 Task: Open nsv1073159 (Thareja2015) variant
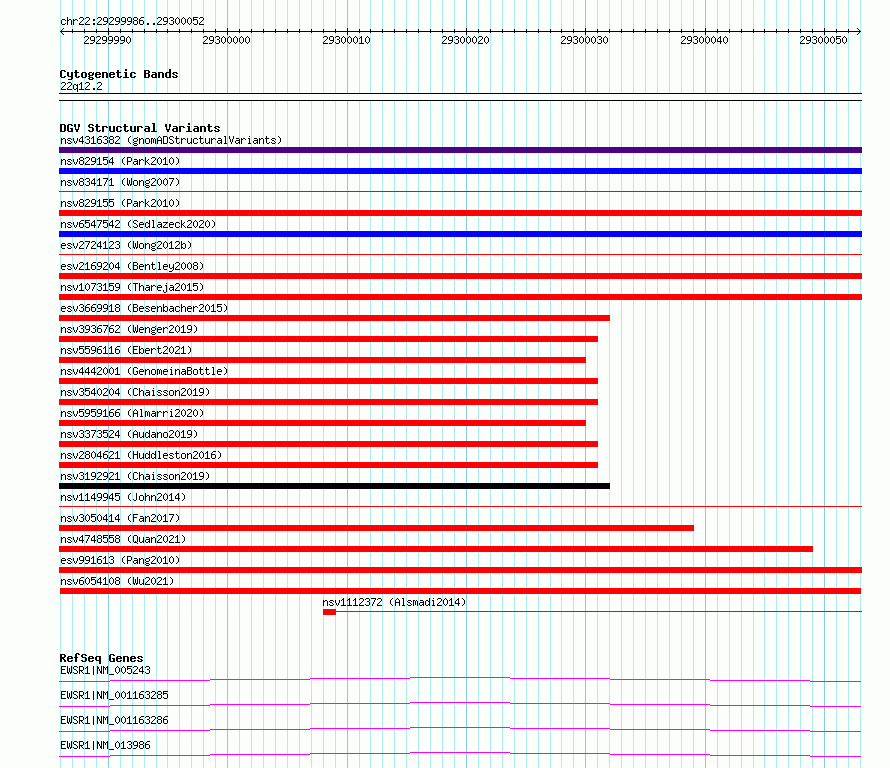coord(132,287)
